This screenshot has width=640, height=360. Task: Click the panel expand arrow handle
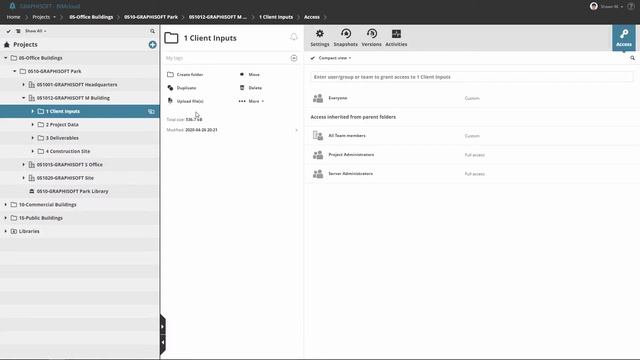(x=162, y=327)
